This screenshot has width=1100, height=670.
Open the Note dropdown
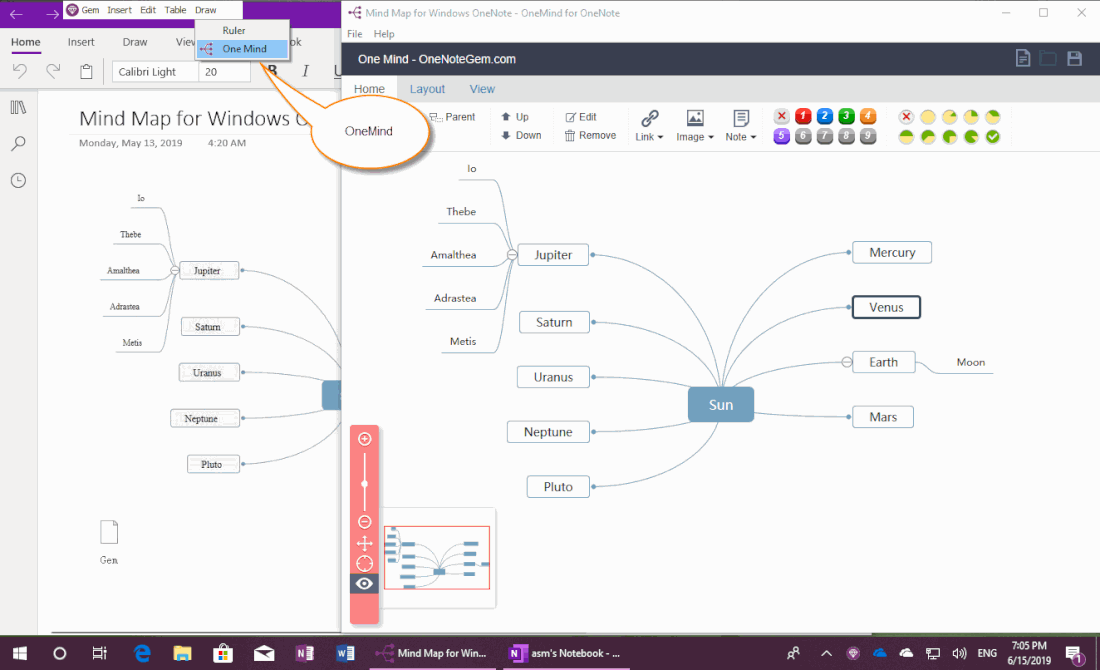[741, 126]
